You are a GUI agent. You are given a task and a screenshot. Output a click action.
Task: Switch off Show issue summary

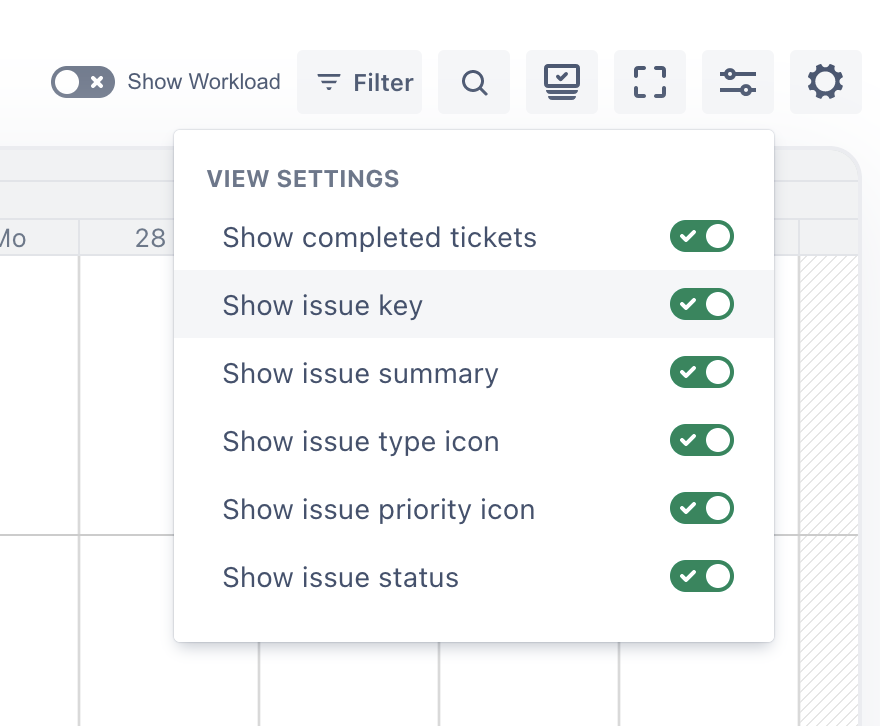(702, 372)
